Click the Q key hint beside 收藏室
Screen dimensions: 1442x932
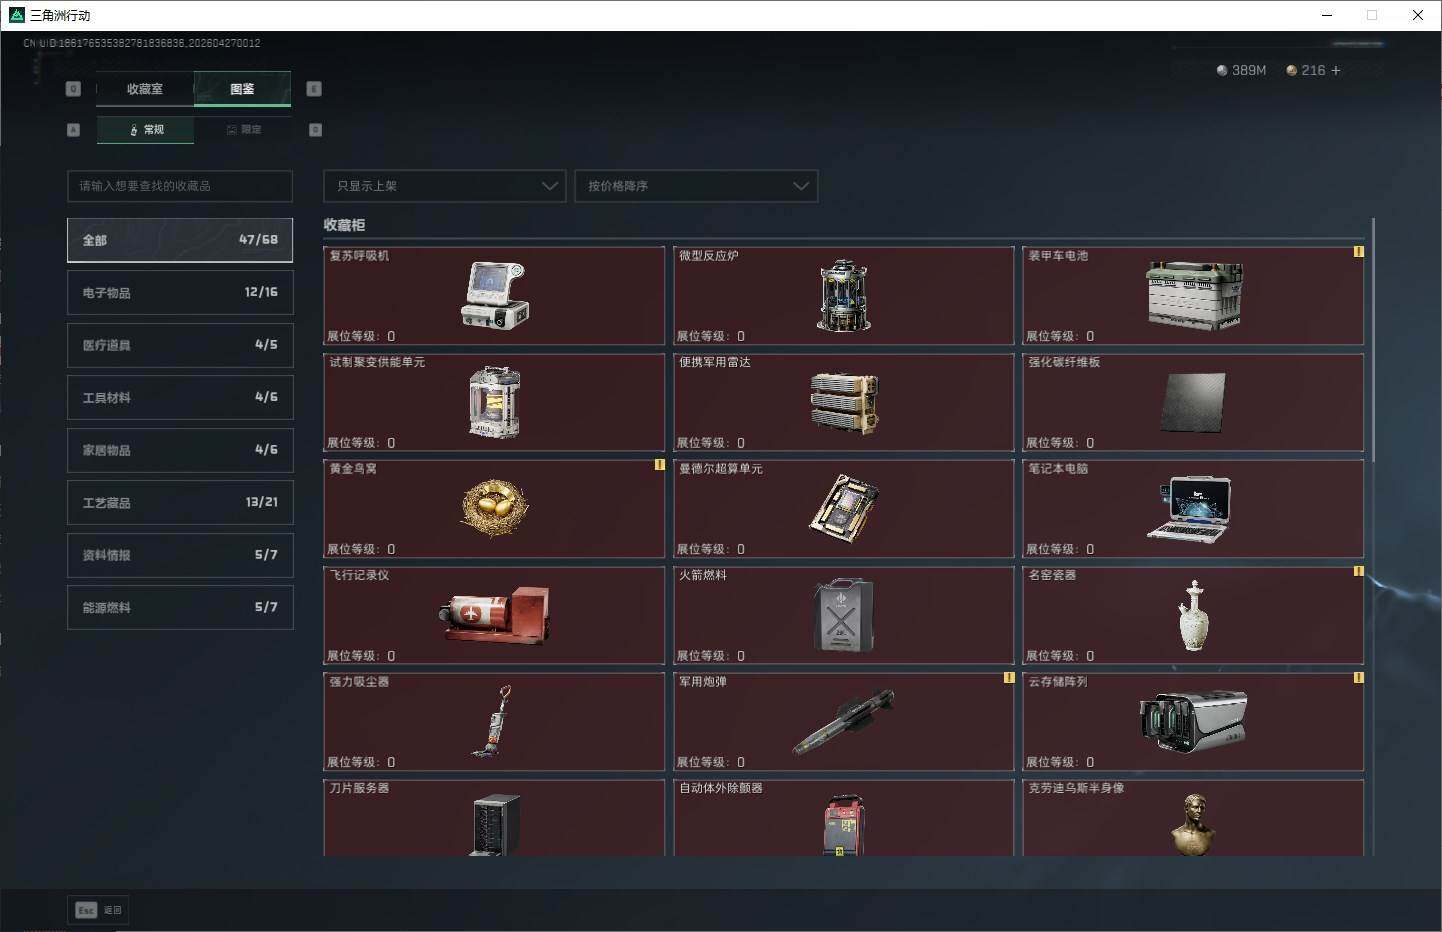coord(73,89)
